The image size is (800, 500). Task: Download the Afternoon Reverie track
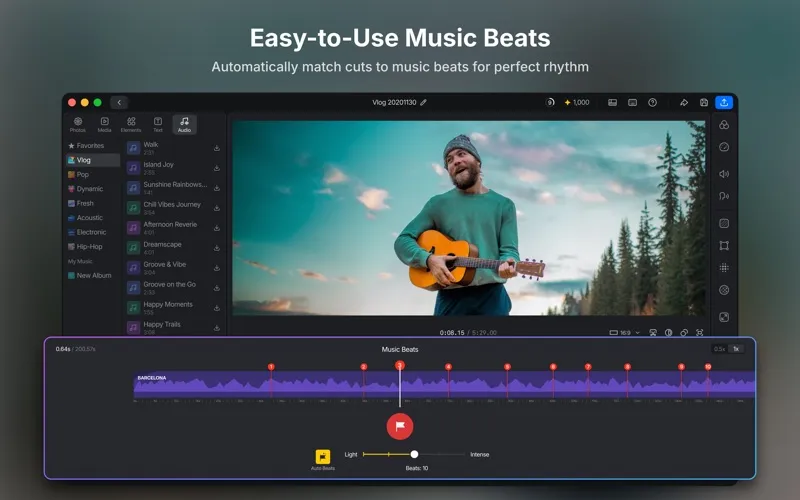(217, 228)
